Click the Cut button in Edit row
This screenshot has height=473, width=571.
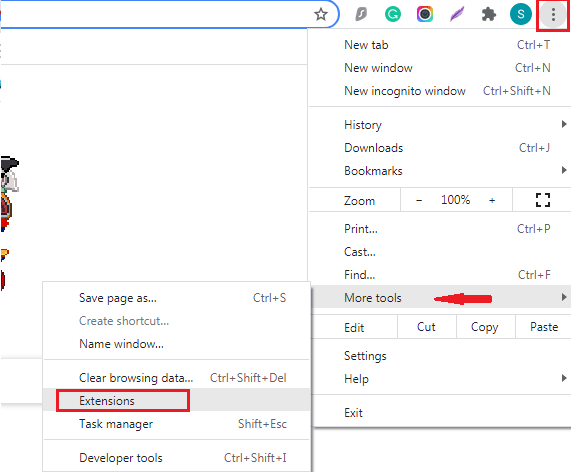click(x=426, y=327)
